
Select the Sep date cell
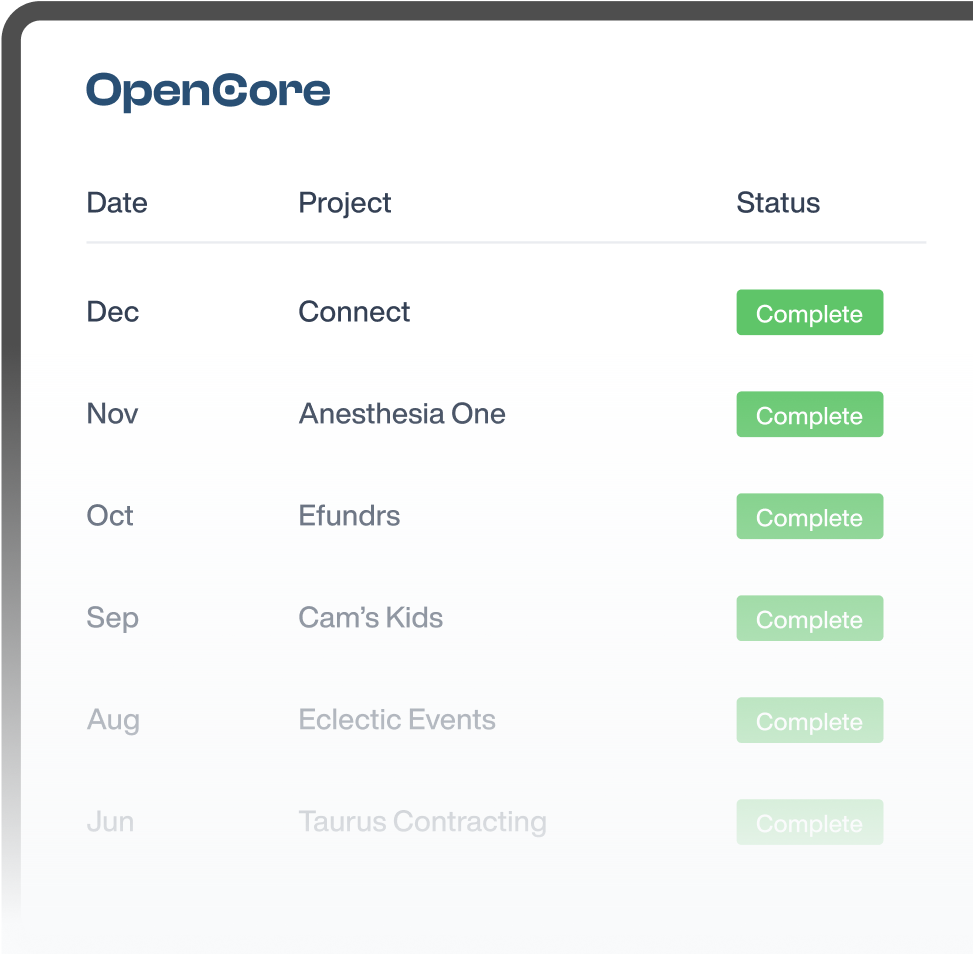(x=112, y=618)
